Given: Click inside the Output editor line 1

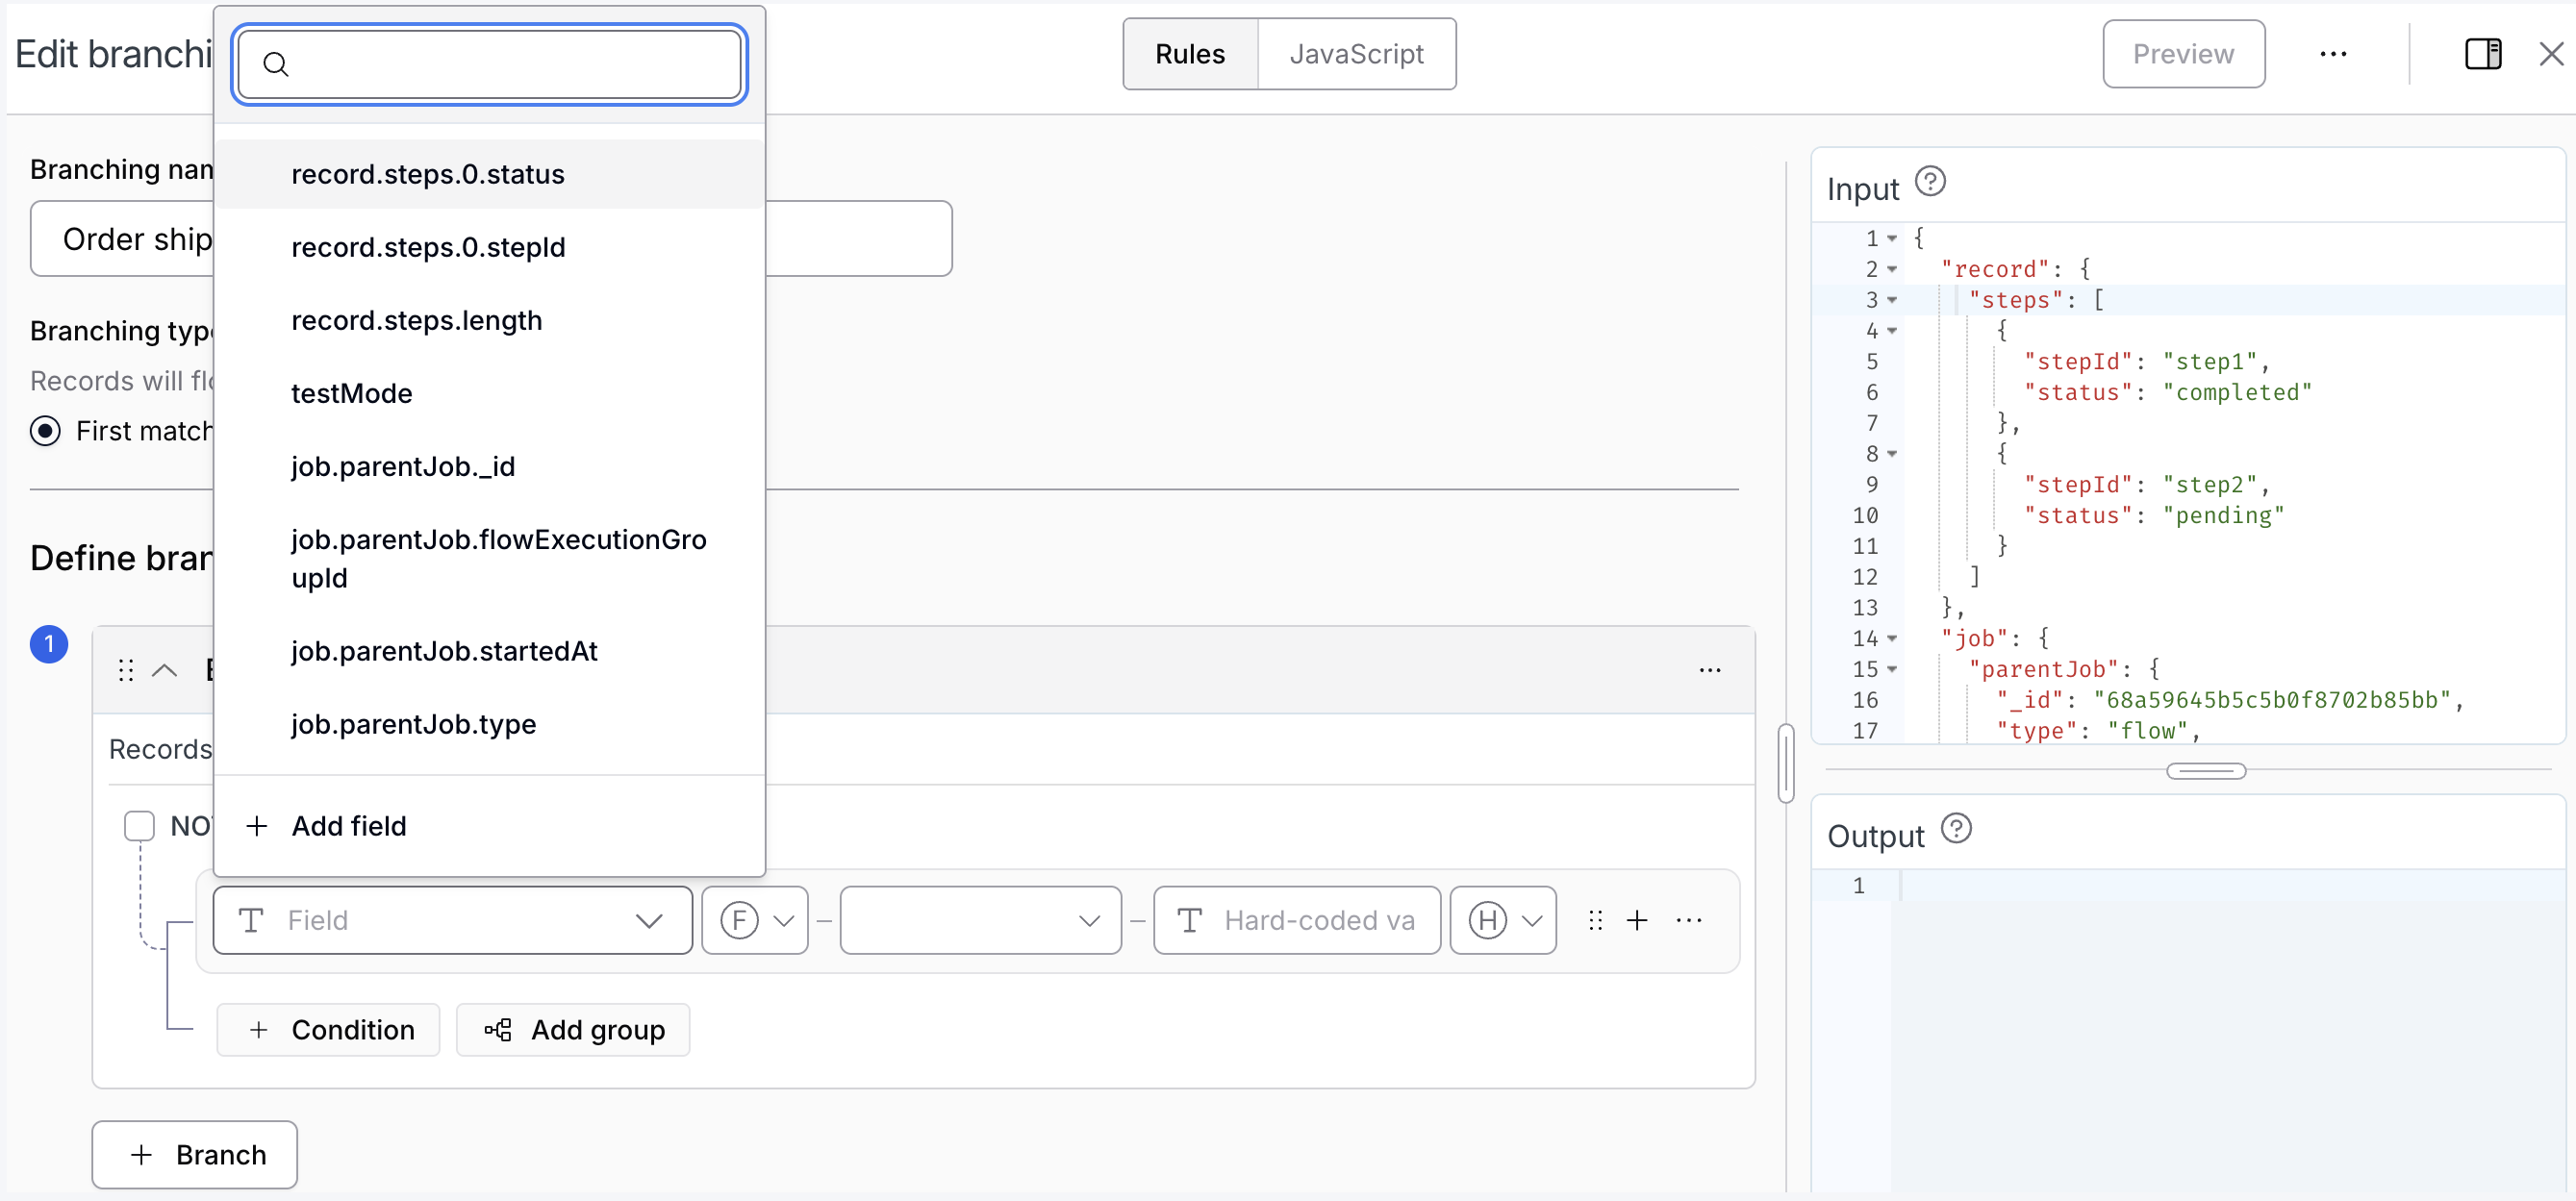Looking at the screenshot, I should coord(2230,886).
